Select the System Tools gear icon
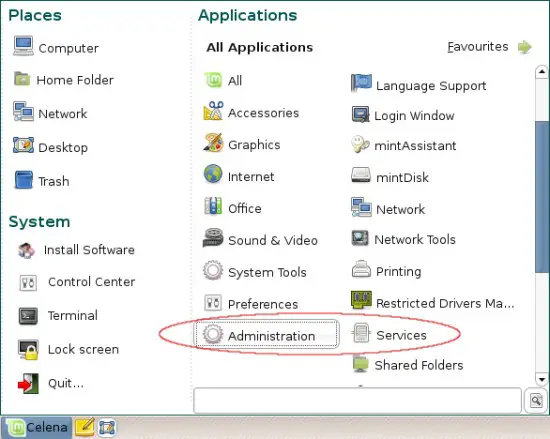The image size is (550, 439). pos(213,270)
